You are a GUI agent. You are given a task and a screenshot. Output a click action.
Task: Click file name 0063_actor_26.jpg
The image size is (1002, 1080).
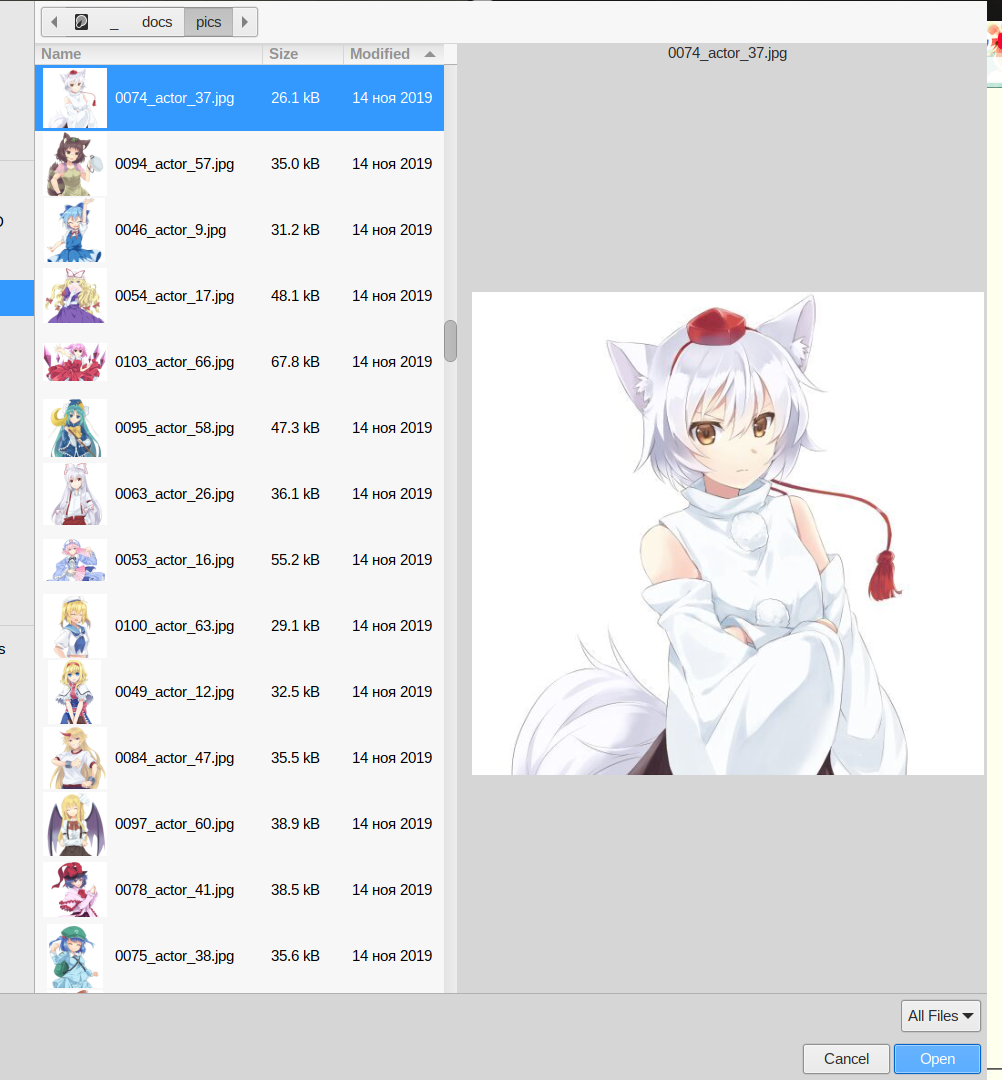(x=174, y=495)
